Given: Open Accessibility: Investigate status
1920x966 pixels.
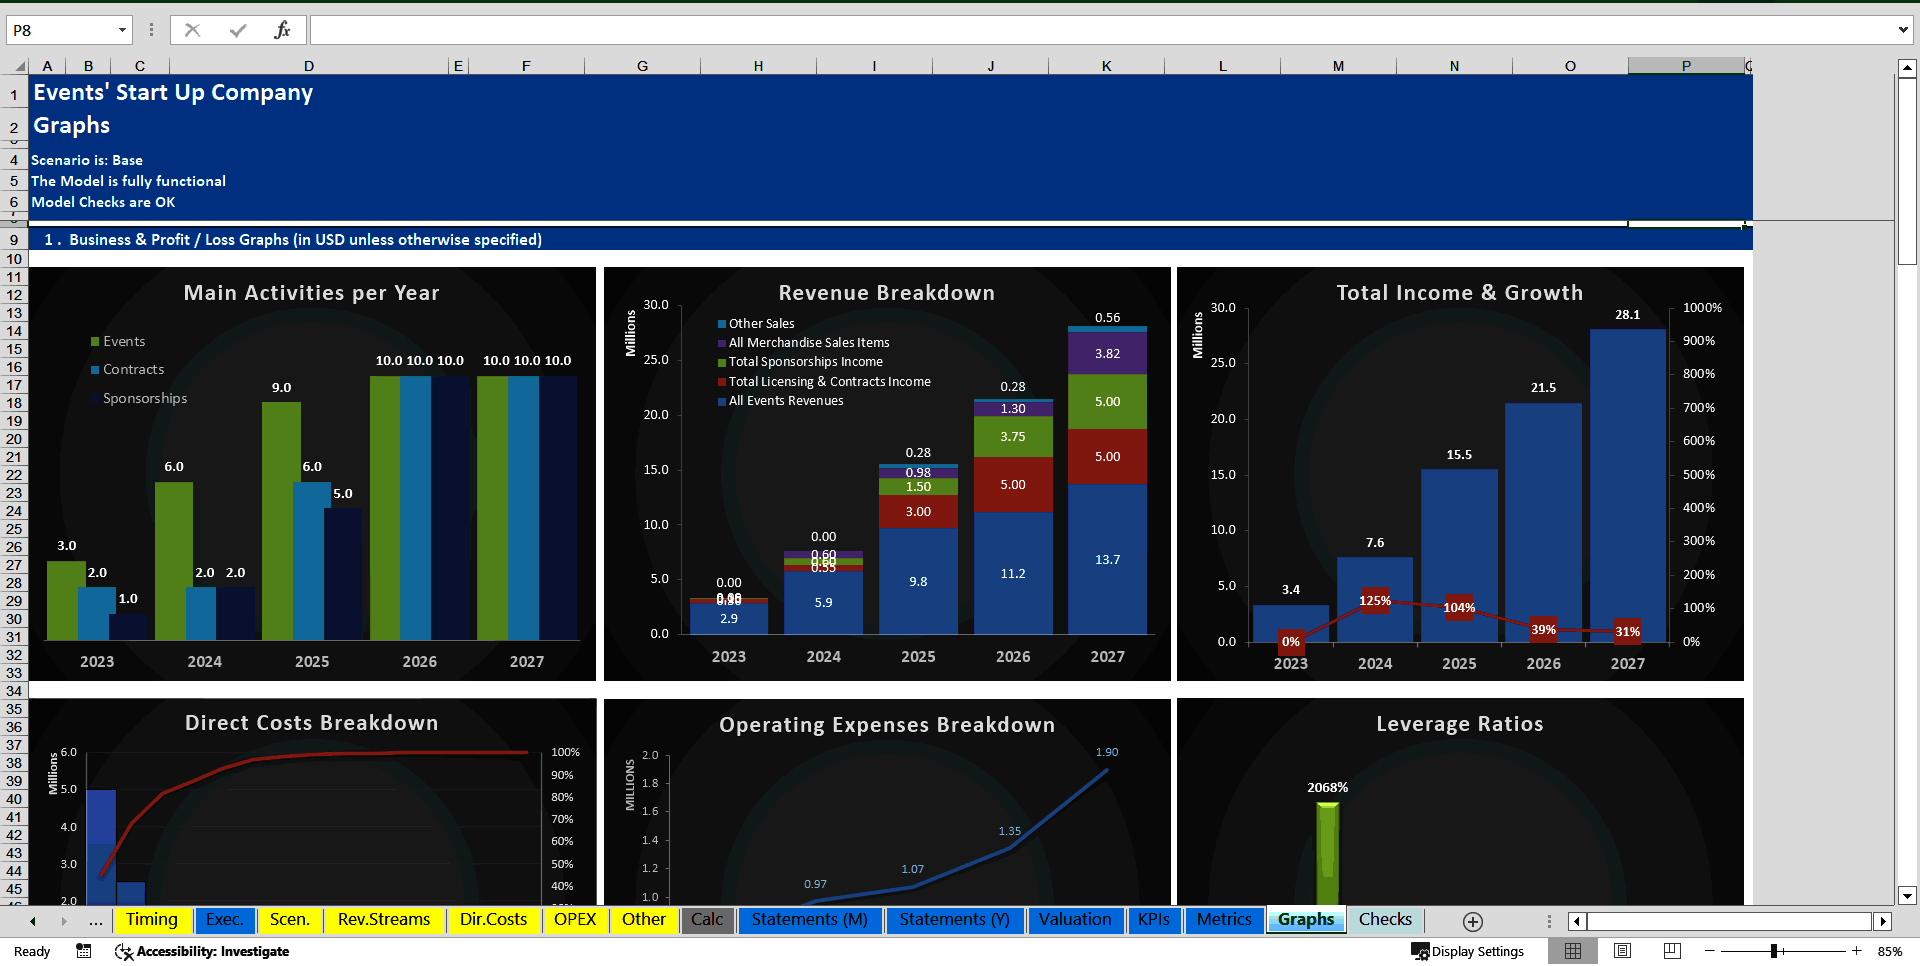Looking at the screenshot, I should coord(202,951).
